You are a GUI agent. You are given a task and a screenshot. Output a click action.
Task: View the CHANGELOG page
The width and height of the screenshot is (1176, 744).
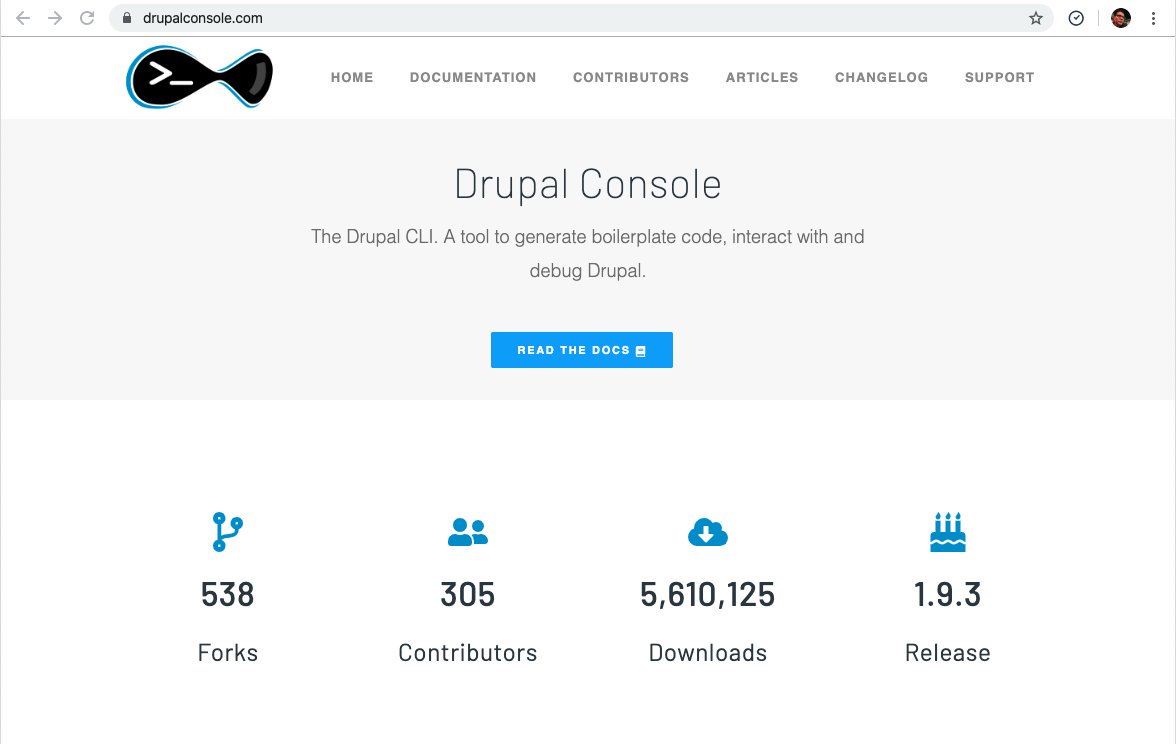881,77
